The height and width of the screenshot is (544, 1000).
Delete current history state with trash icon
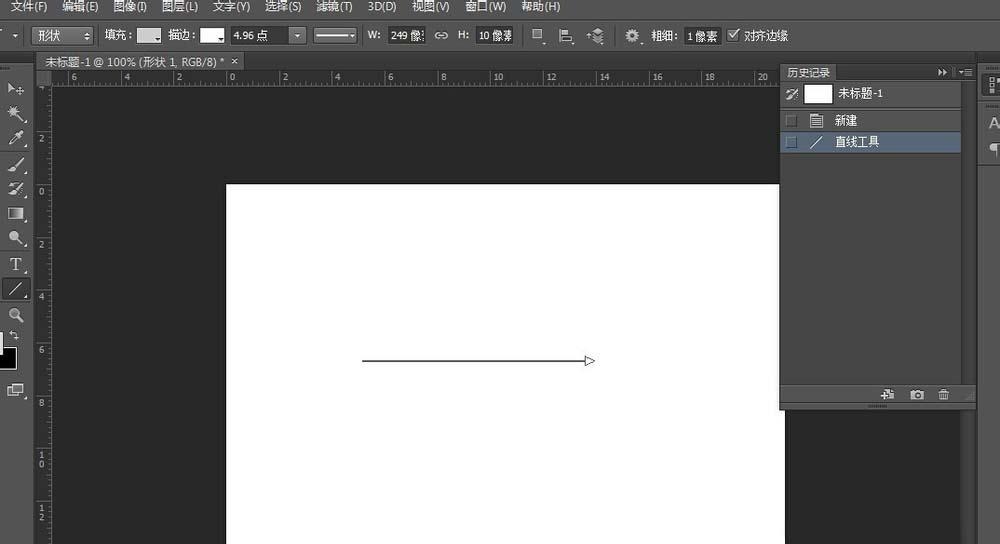click(943, 395)
